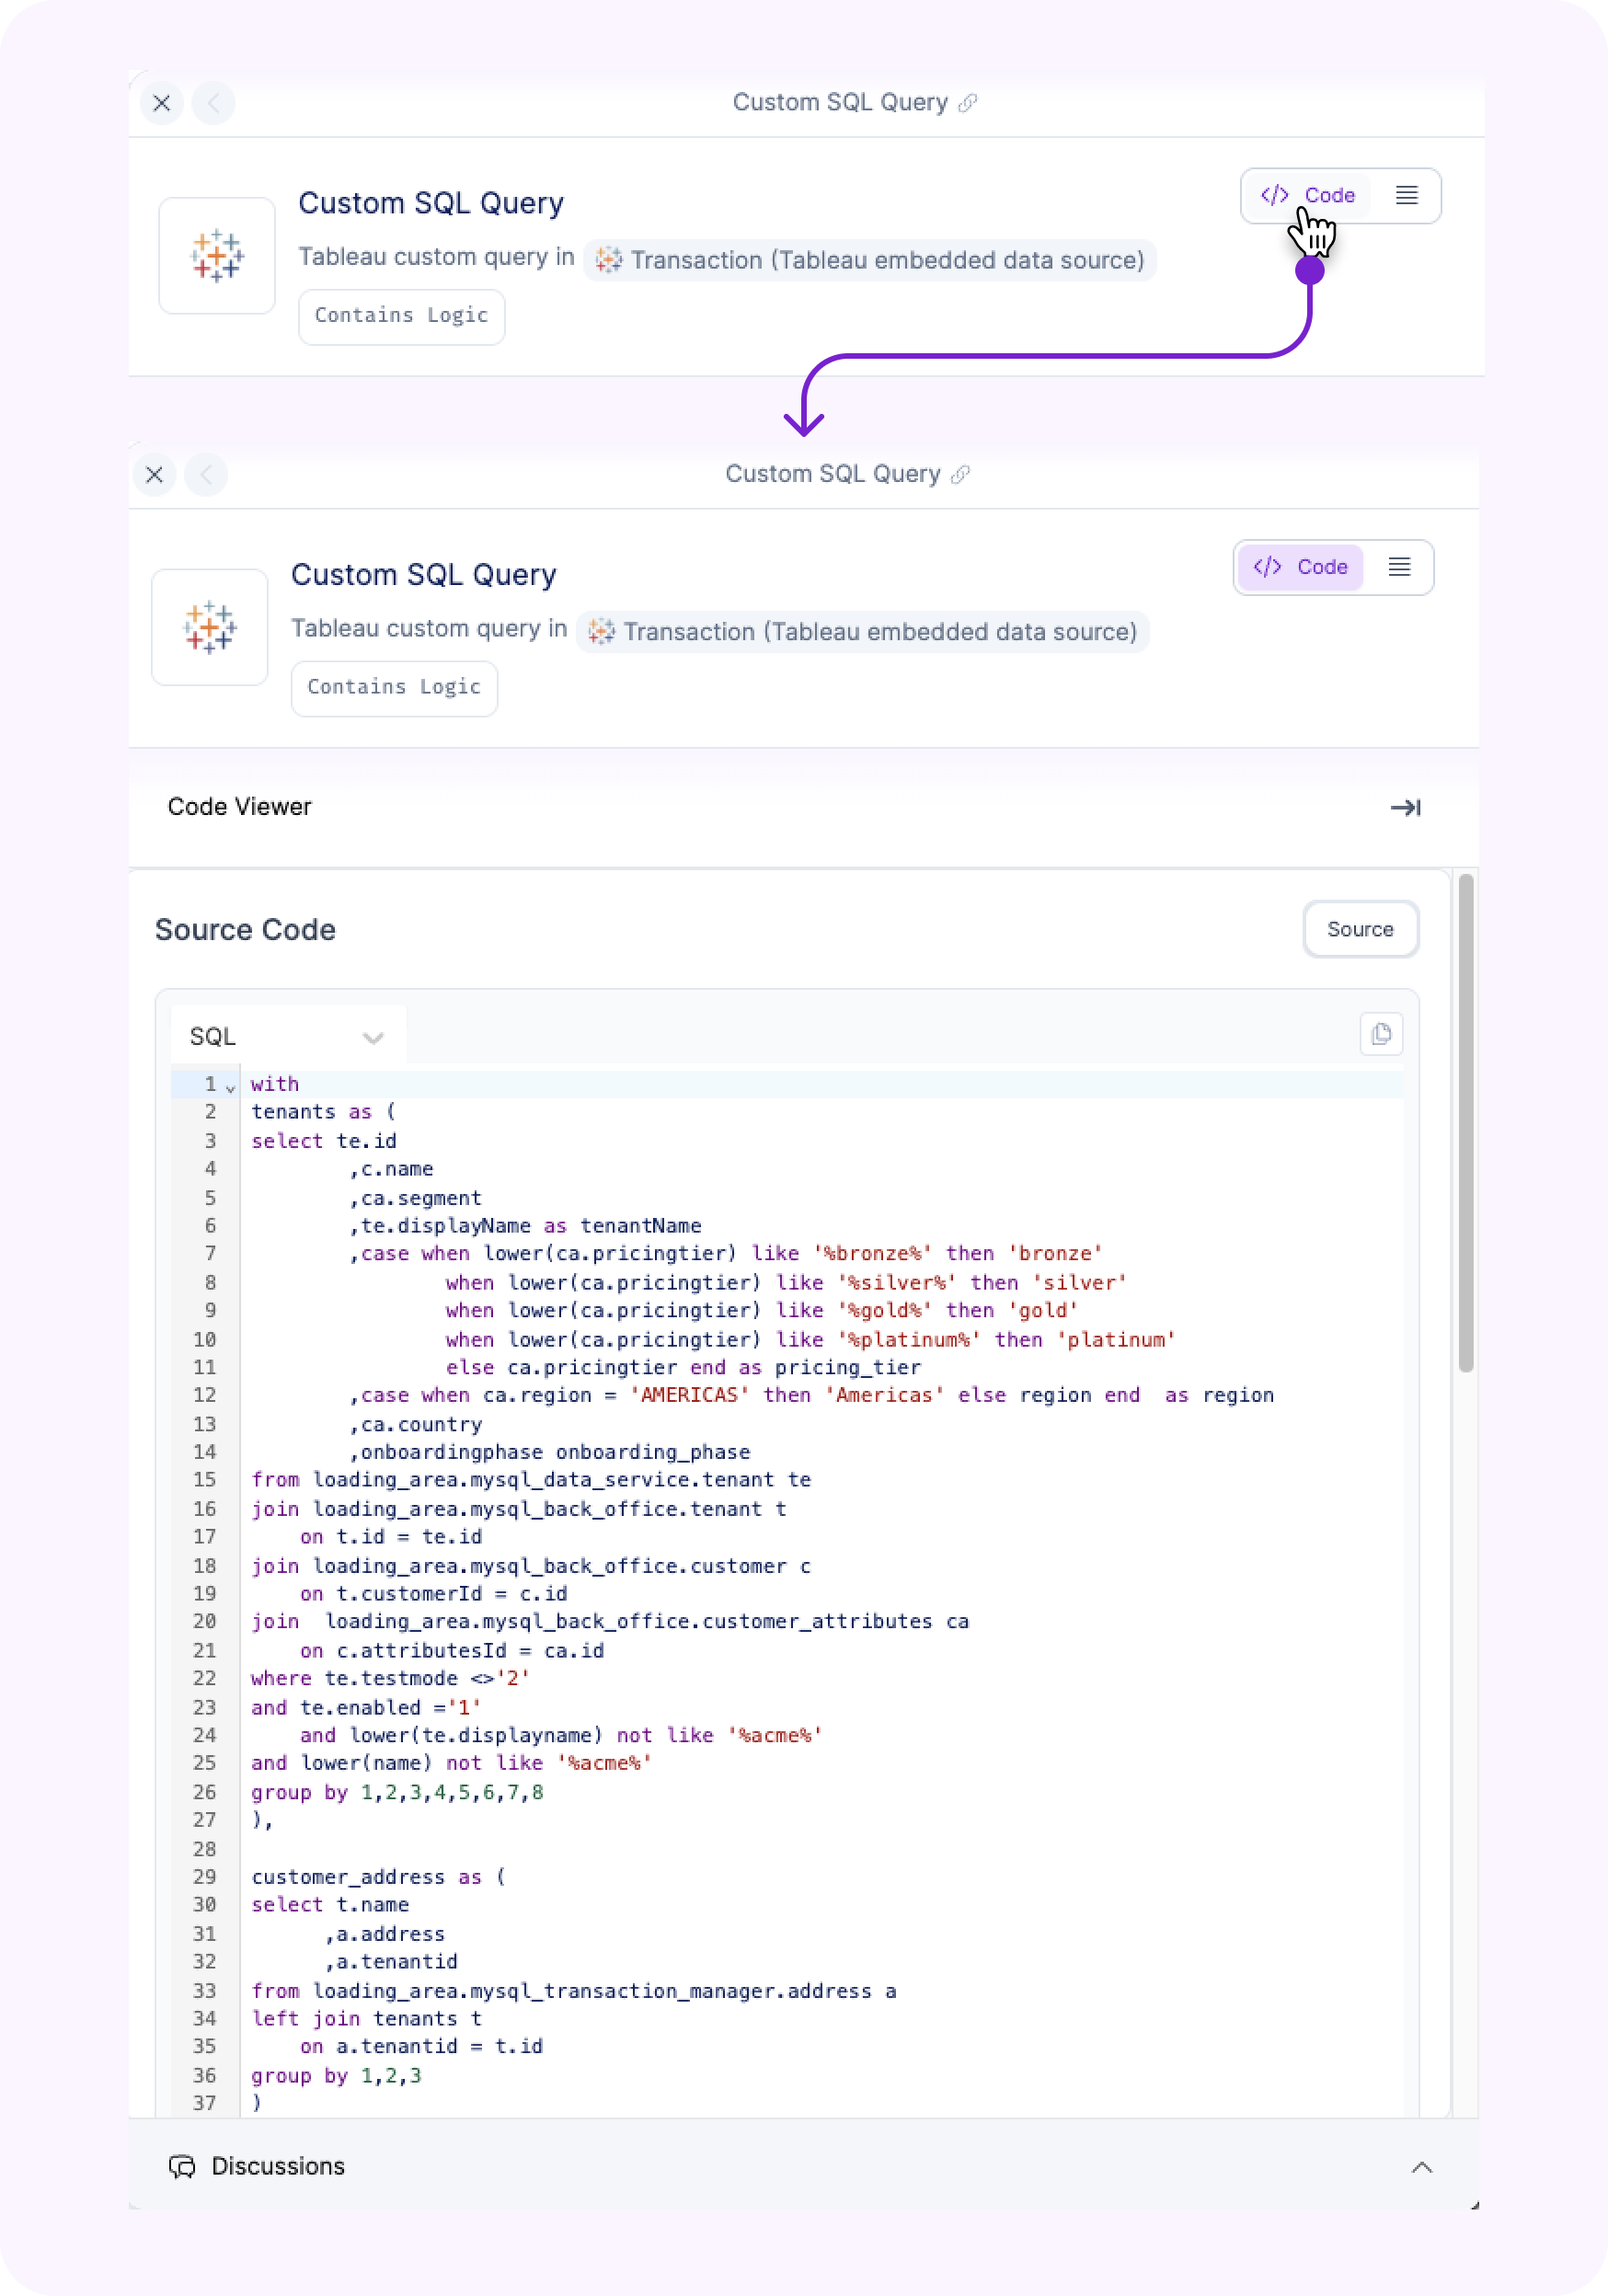
Task: Click the Source button
Action: 1359,929
